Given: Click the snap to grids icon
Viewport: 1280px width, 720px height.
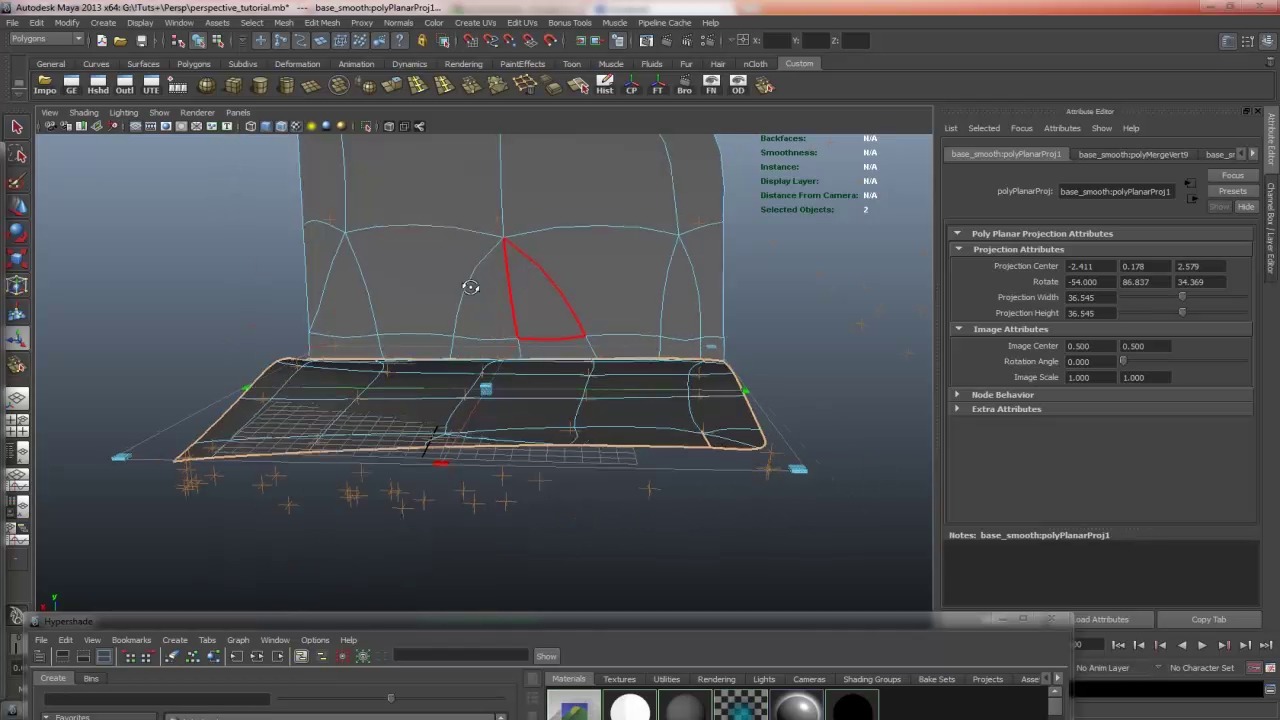Looking at the screenshot, I should click(x=470, y=41).
